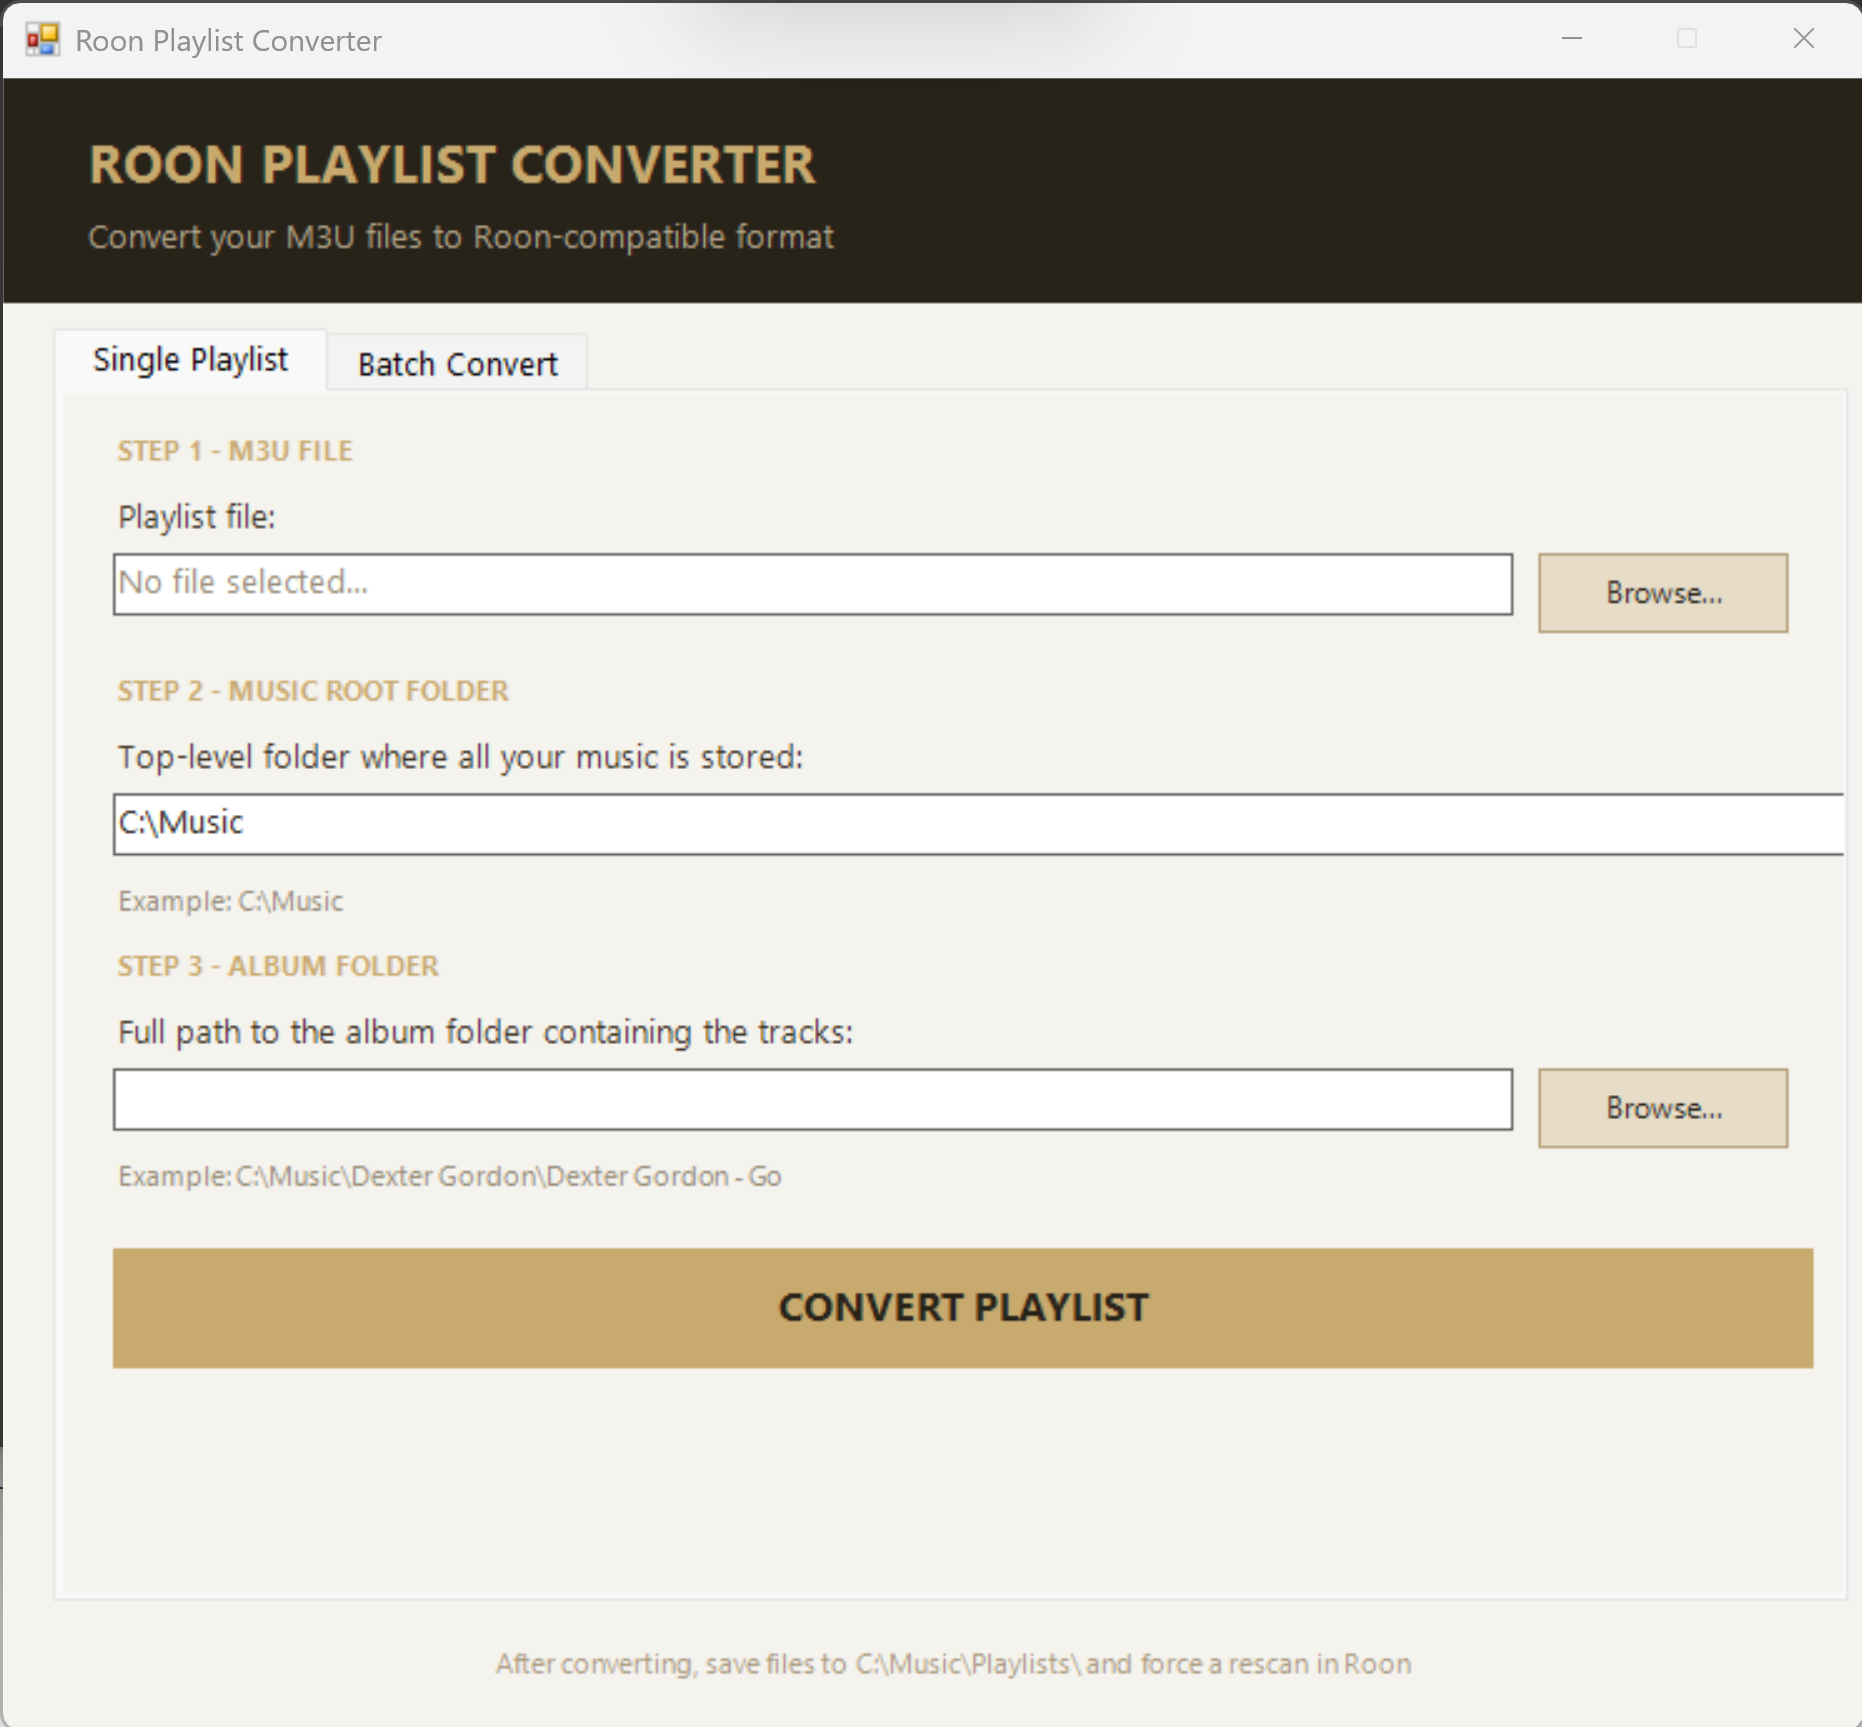Browse for the album folder
Viewport: 1862px width, 1727px height.
(x=1662, y=1108)
